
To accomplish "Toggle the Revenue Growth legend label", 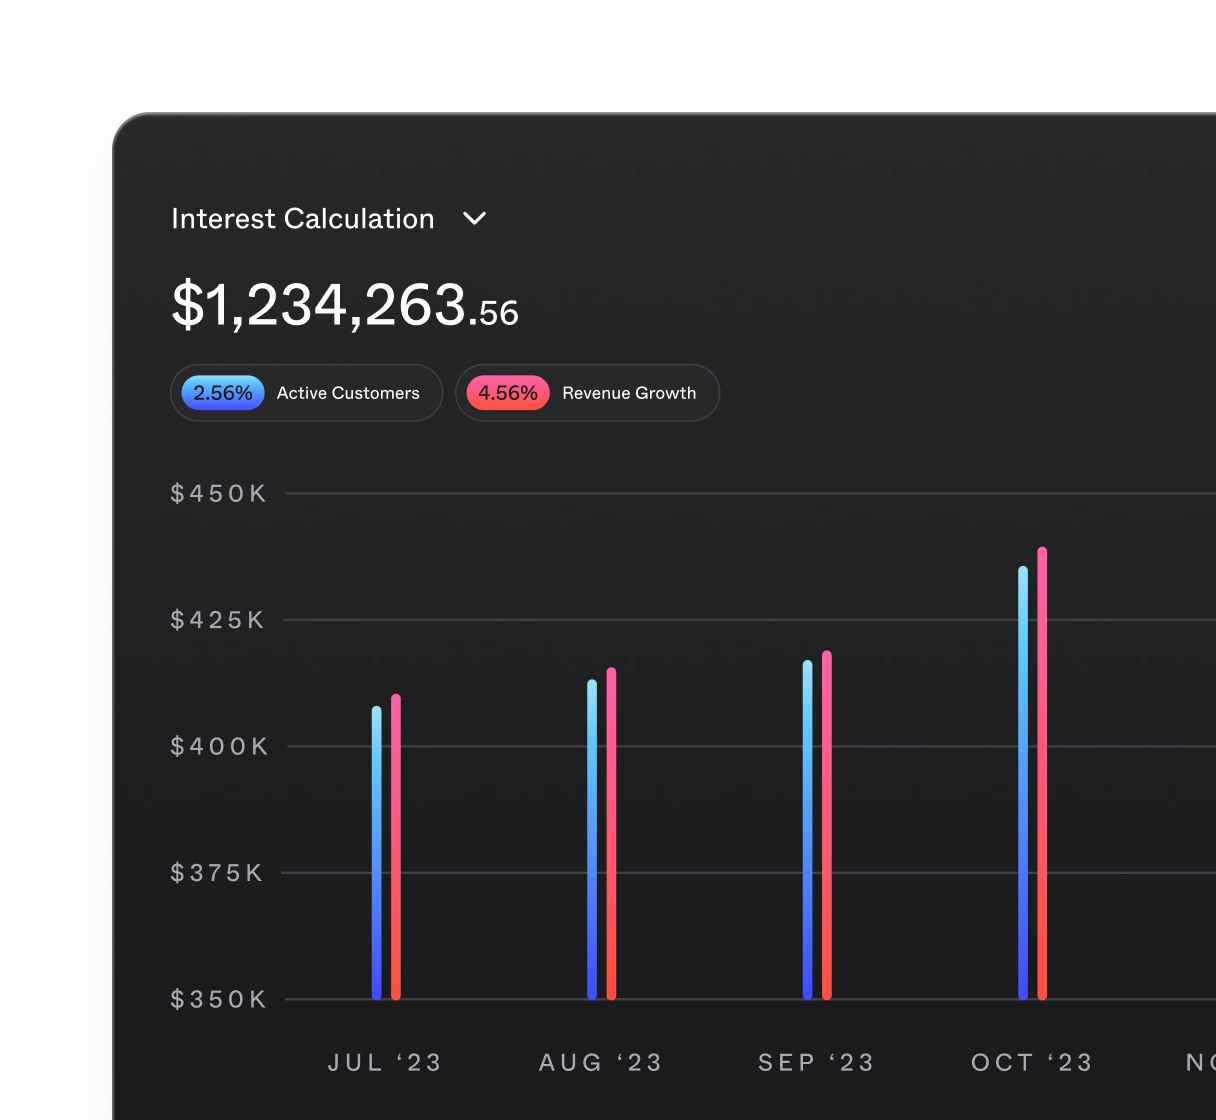I will (x=629, y=393).
